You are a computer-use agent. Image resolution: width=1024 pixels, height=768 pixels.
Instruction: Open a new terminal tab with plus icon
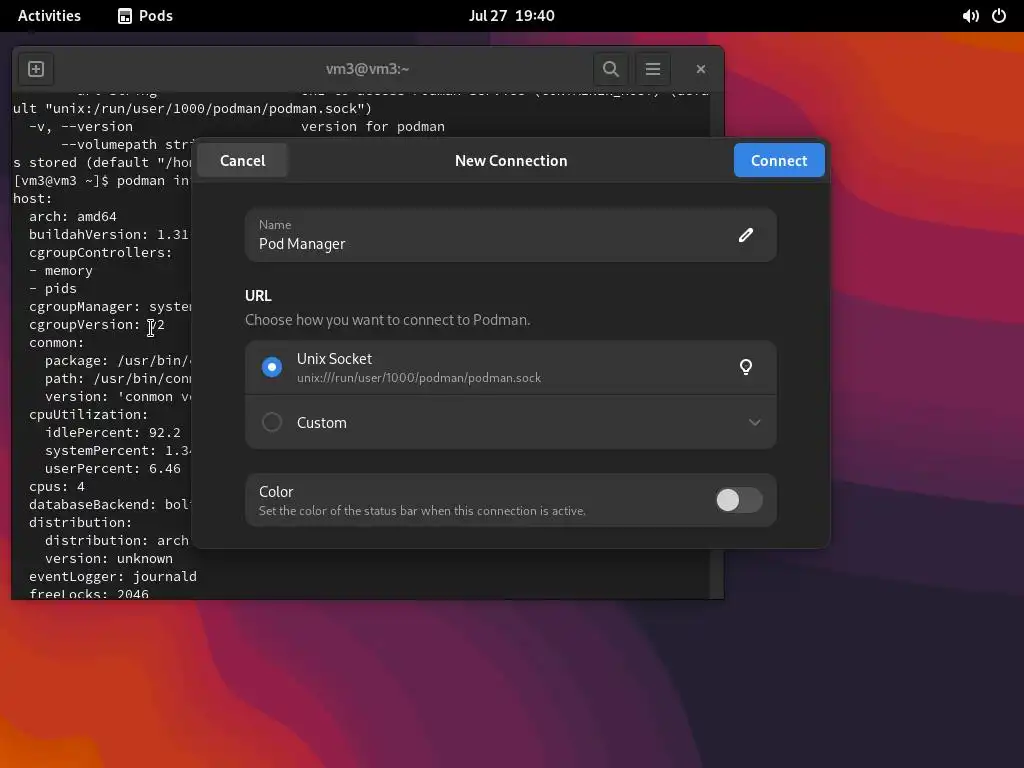[x=36, y=69]
